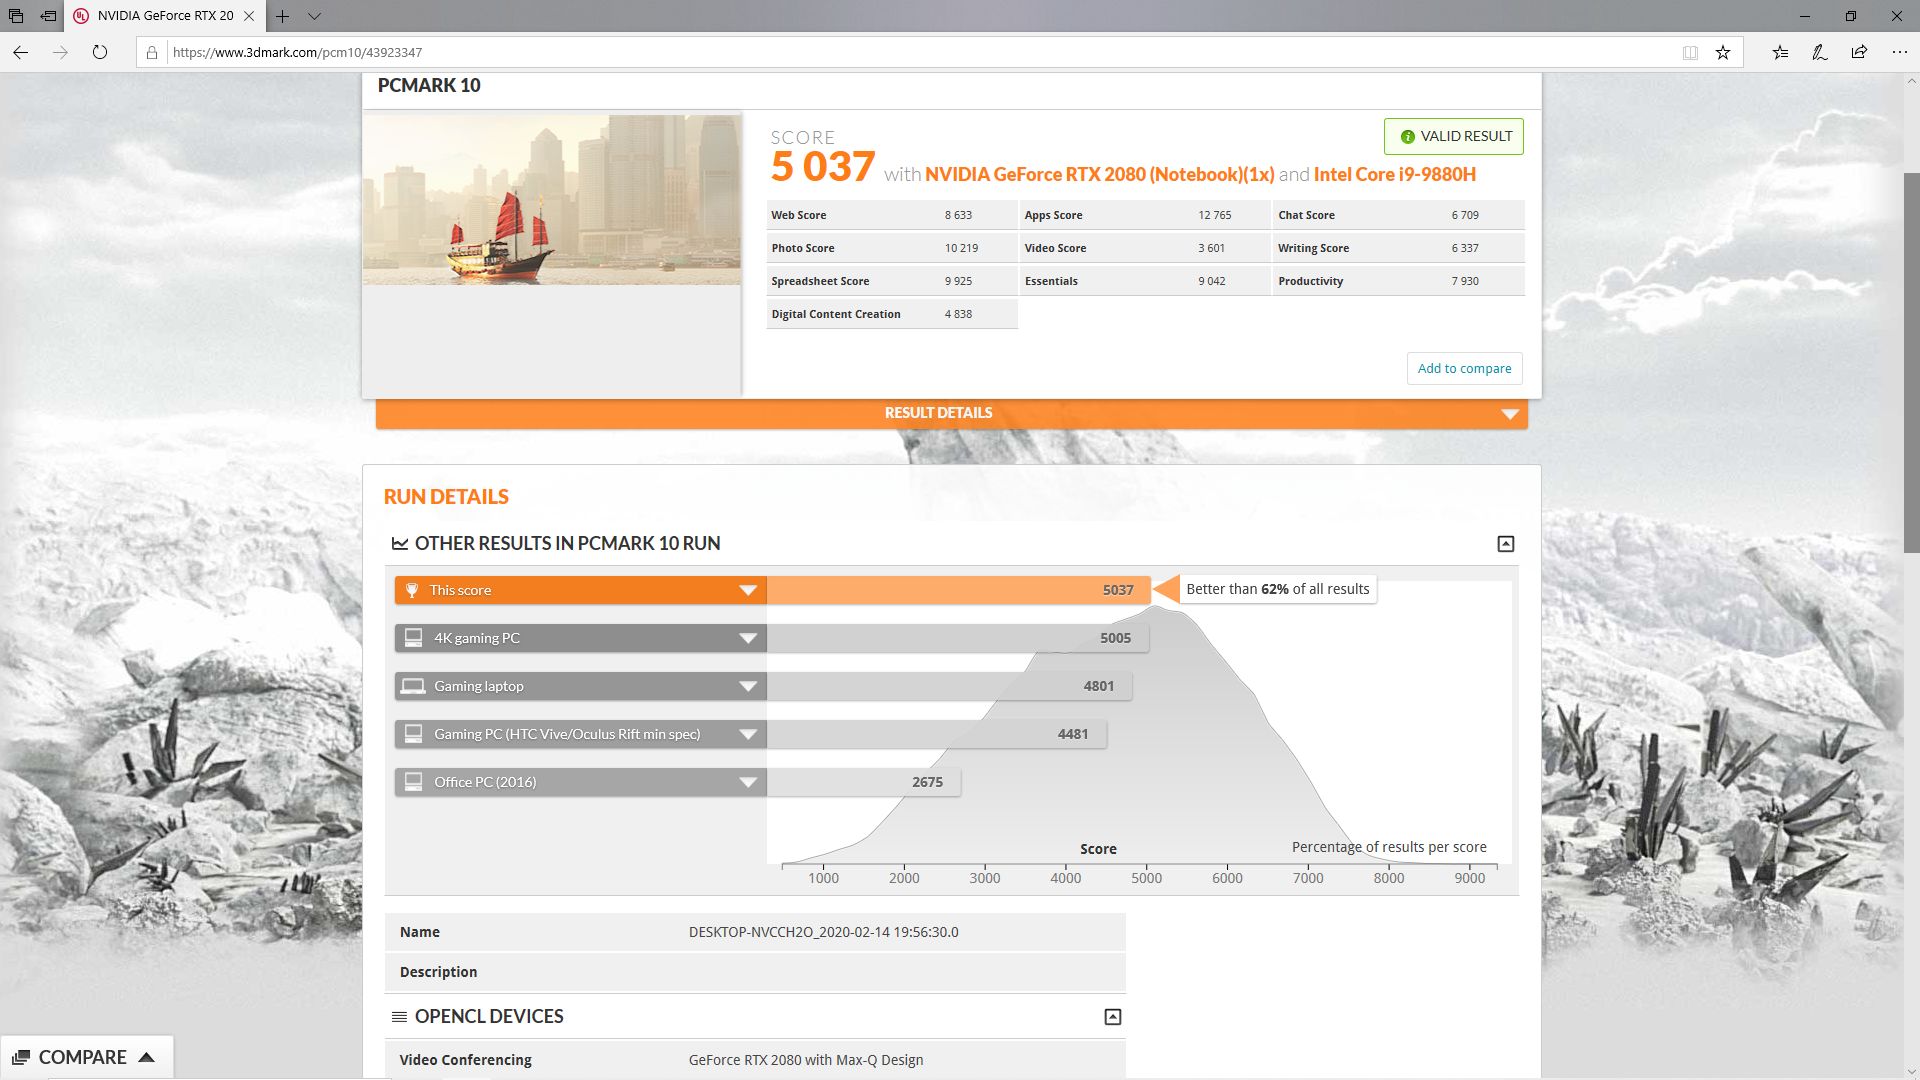Click the vertical page scrollbar thumb
The image size is (1920, 1080).
1911,362
